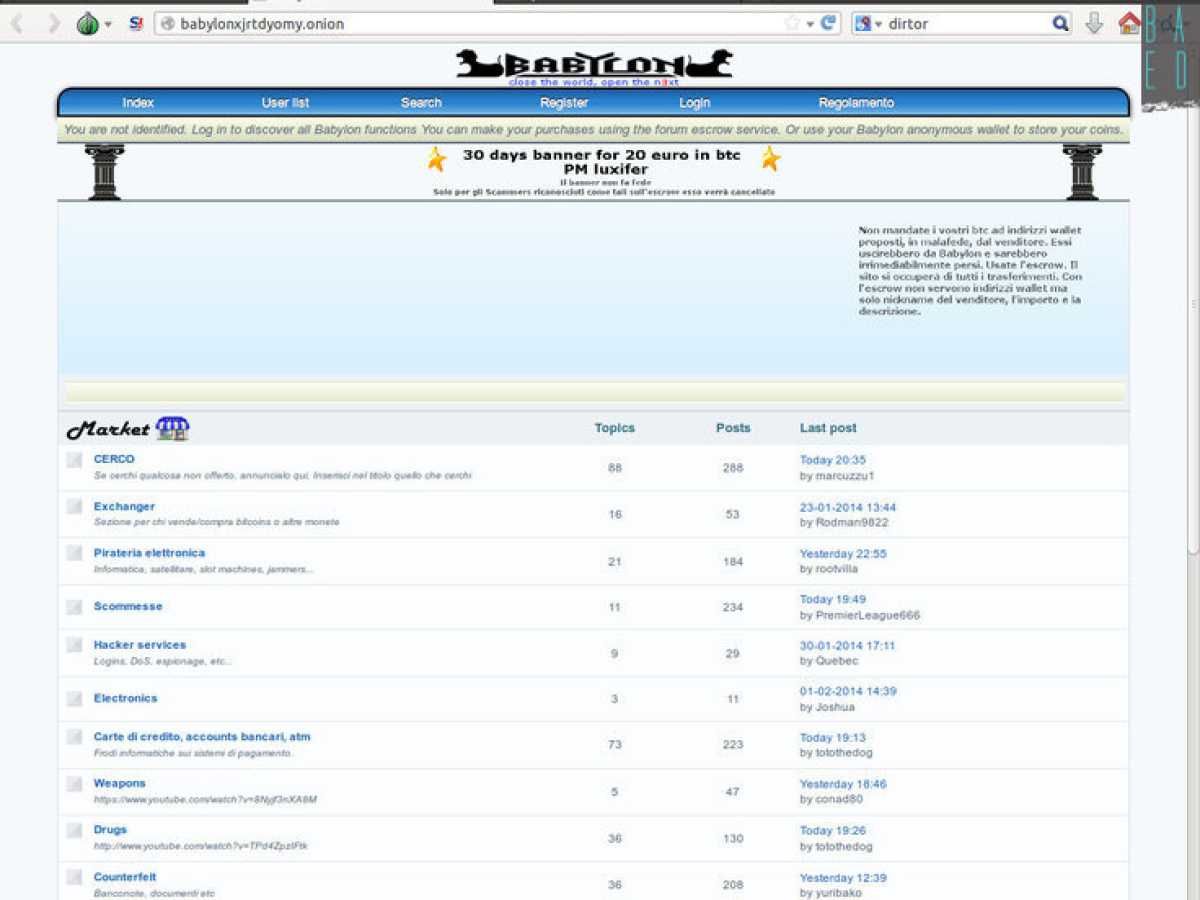Click the NoScript S icon beside address bar
The width and height of the screenshot is (1200, 900).
tap(136, 23)
